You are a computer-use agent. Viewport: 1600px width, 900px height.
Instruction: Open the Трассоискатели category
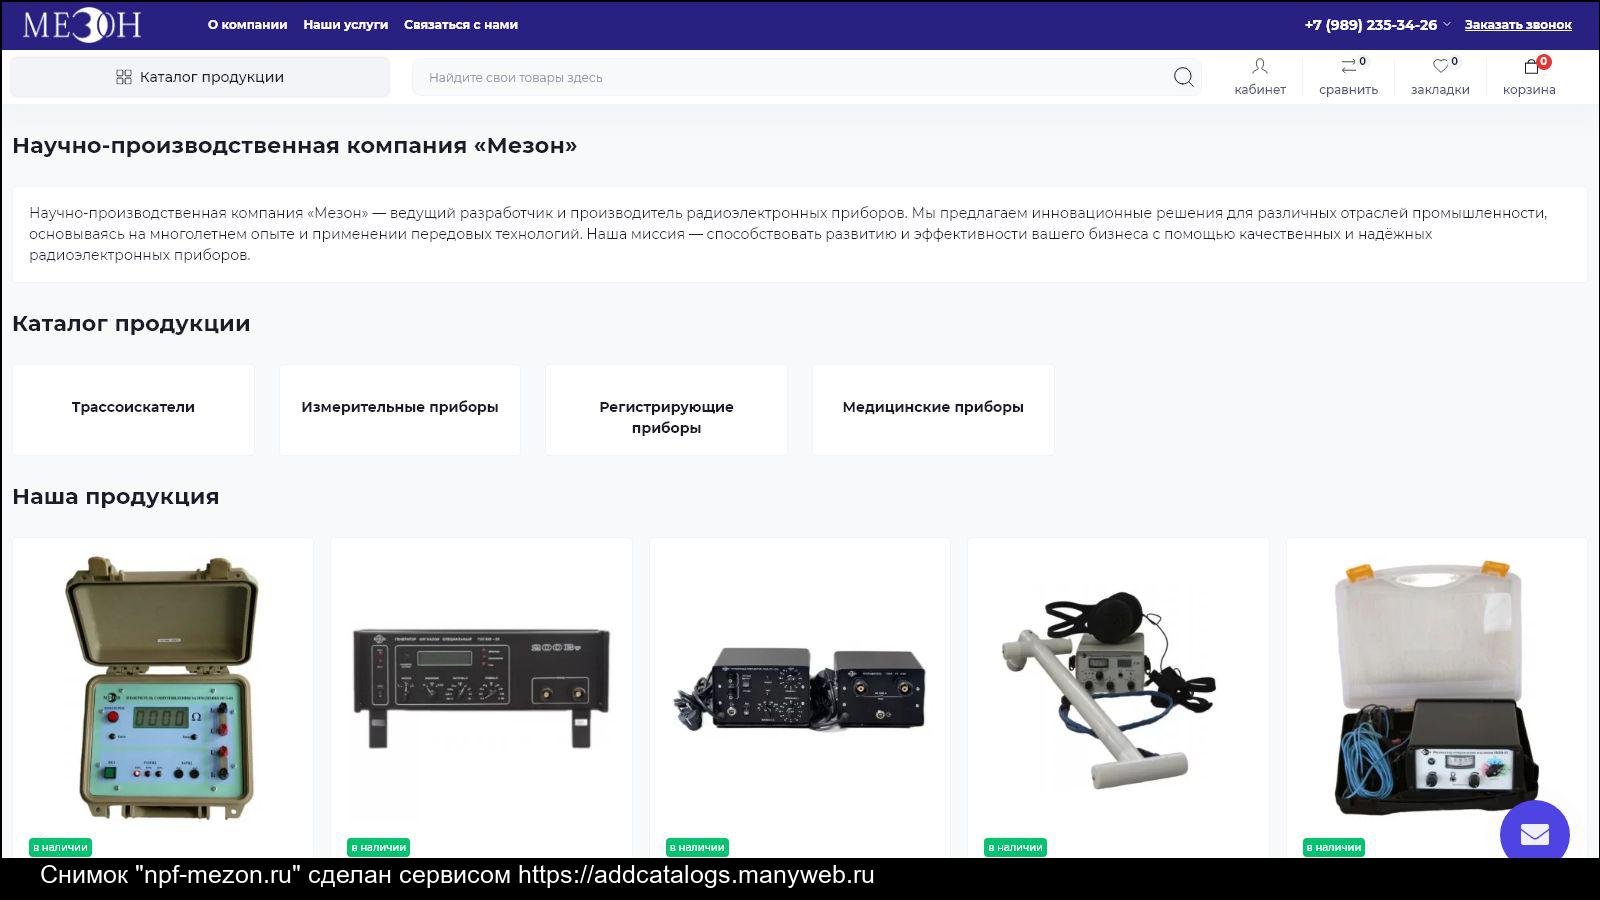click(133, 408)
